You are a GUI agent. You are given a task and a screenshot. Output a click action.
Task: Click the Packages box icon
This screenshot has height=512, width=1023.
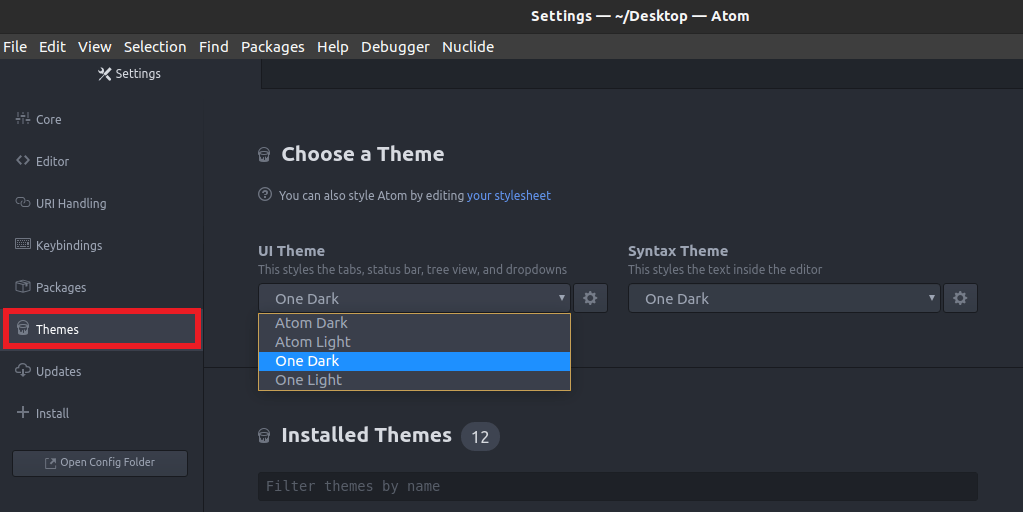[x=23, y=287]
